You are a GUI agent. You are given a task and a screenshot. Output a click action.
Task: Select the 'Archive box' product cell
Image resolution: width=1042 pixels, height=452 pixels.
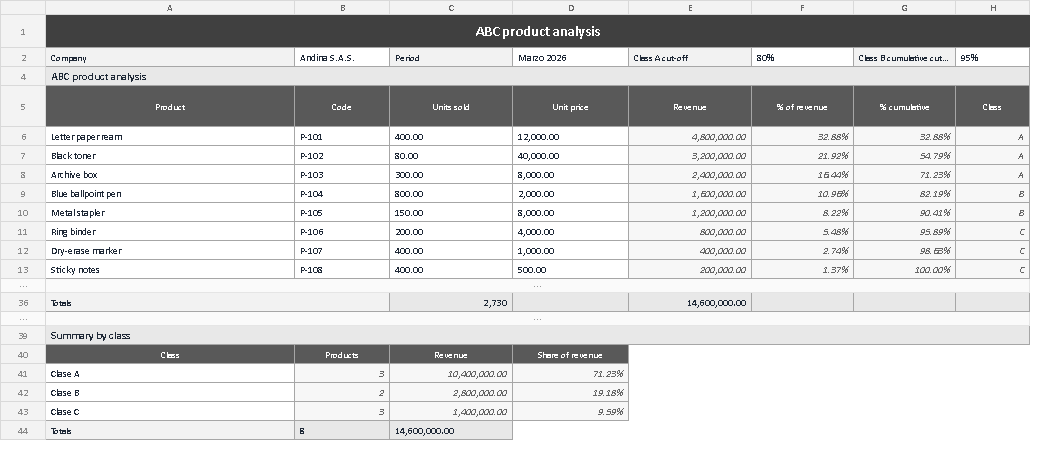click(170, 175)
